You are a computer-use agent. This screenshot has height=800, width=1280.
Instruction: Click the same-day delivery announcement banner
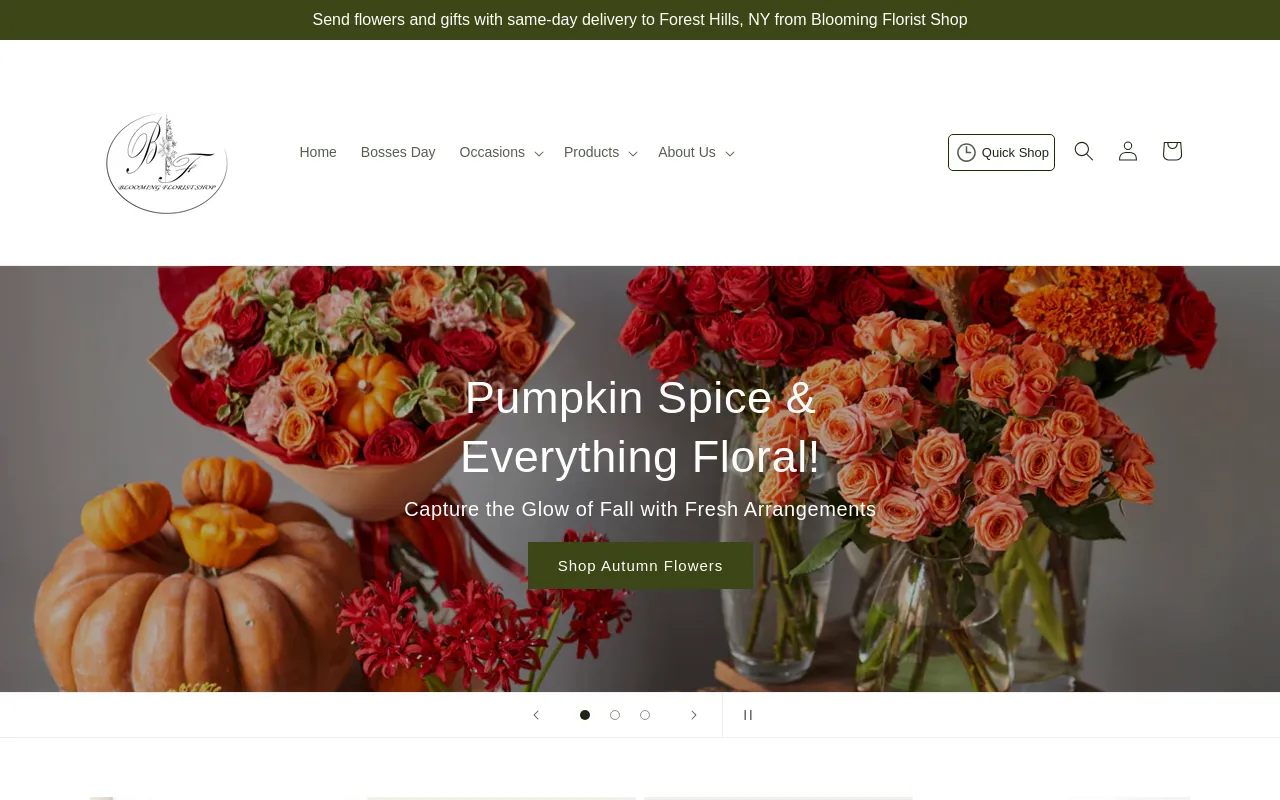point(640,20)
